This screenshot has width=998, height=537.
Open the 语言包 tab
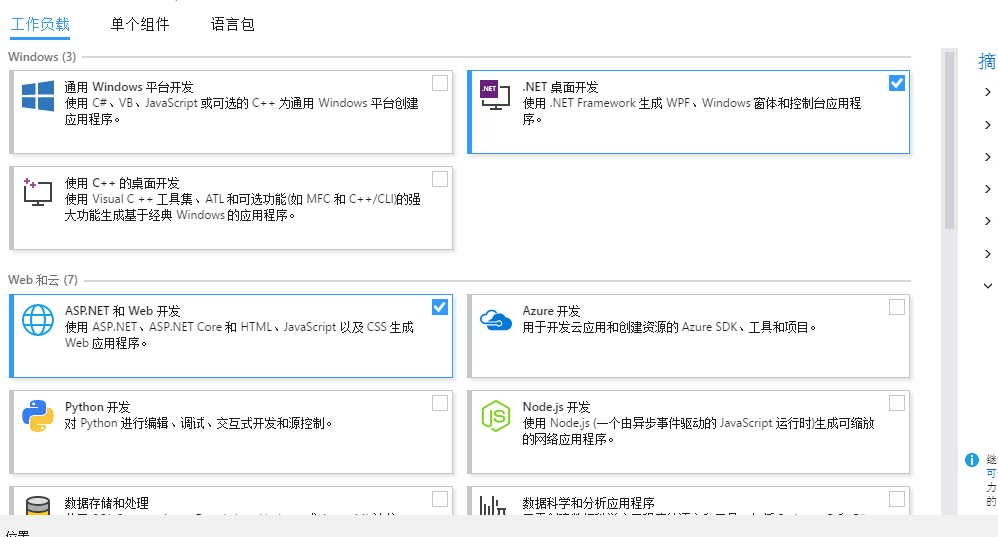233,24
